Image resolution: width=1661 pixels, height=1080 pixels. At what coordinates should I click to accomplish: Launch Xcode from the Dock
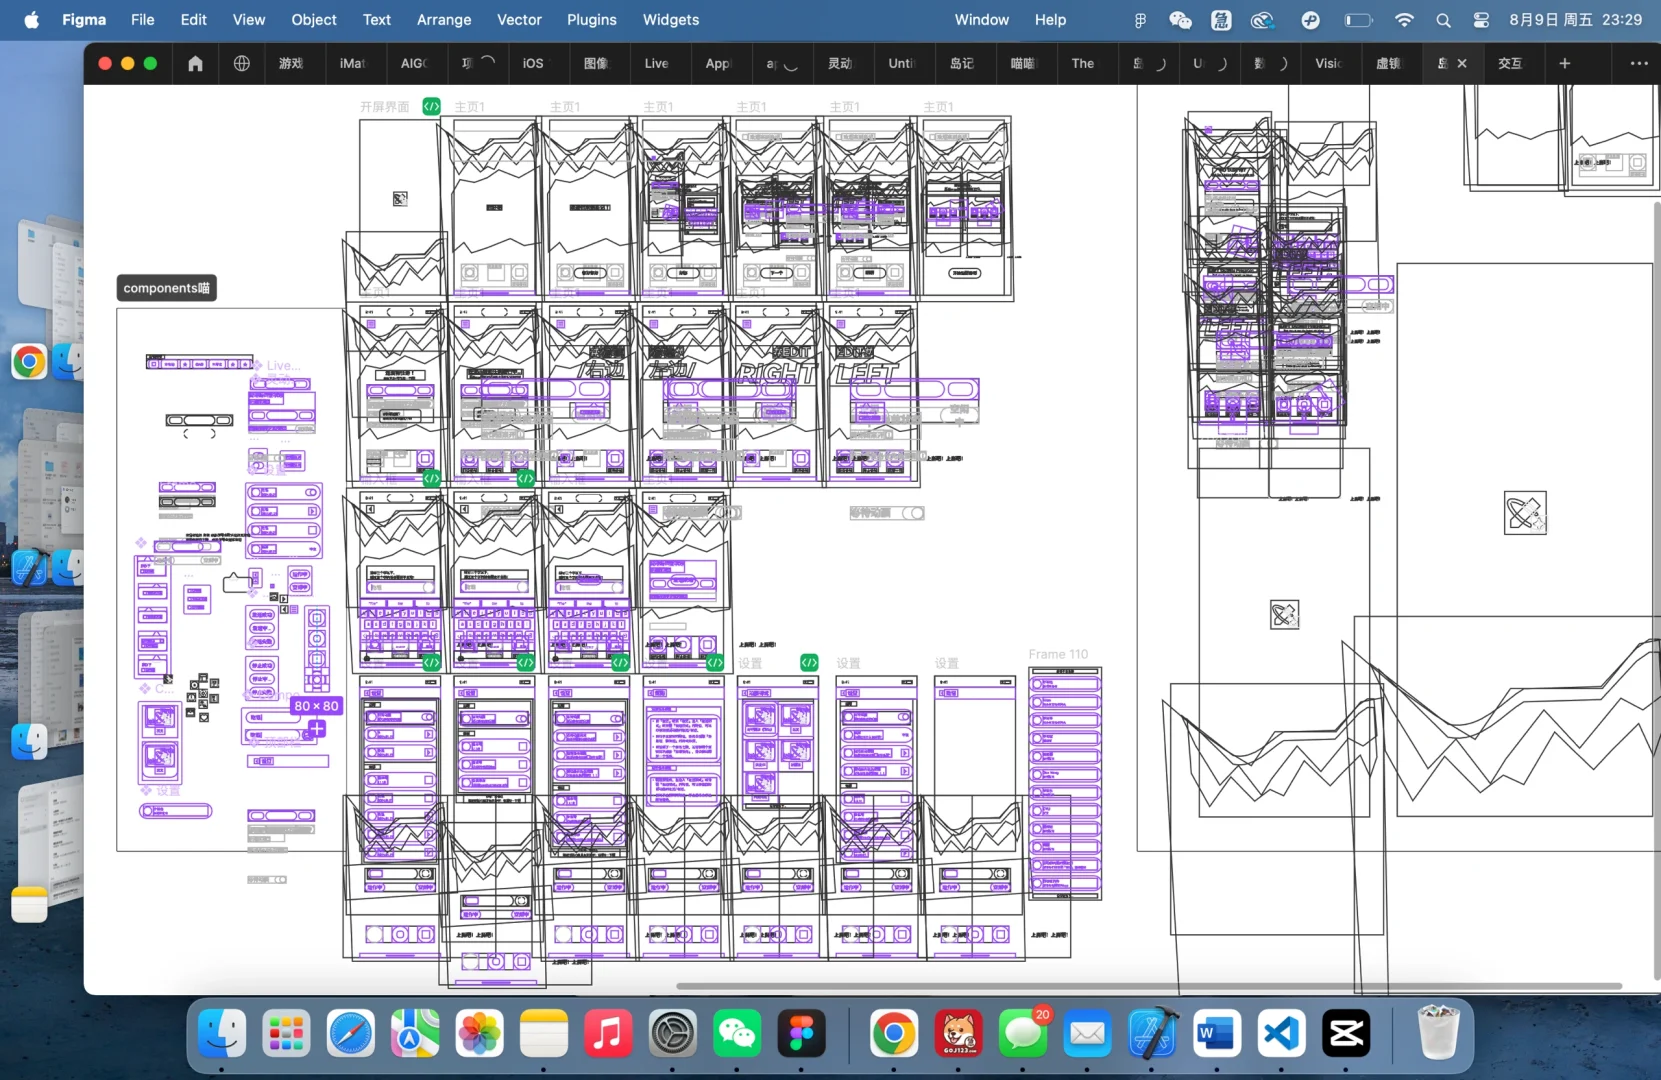point(1152,1034)
